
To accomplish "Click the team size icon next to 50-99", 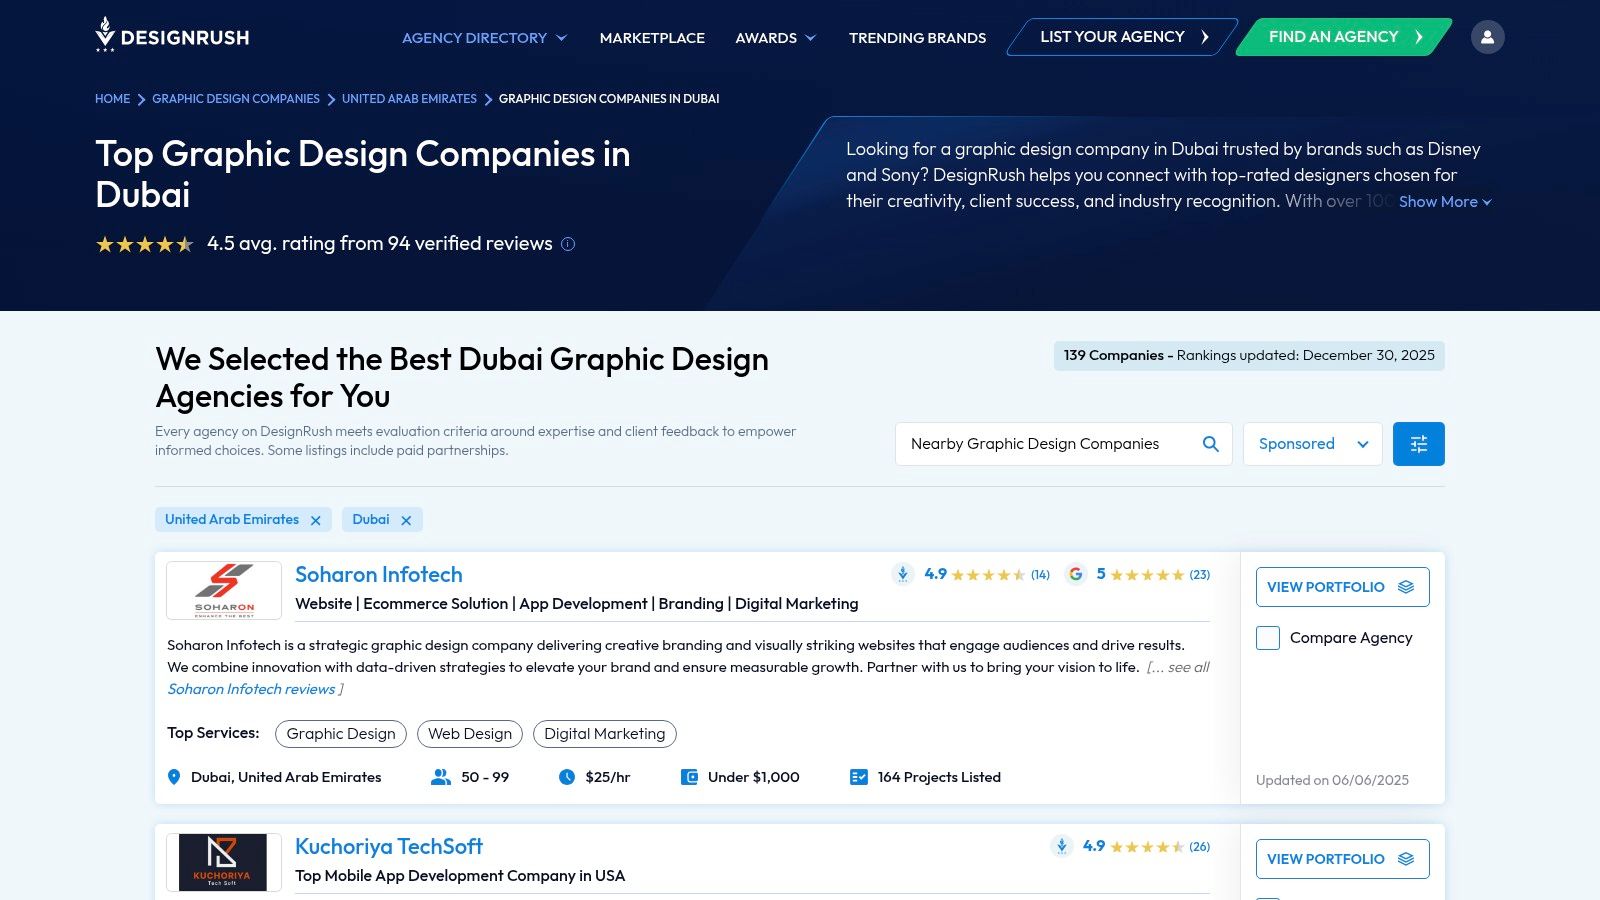I will click(x=440, y=776).
